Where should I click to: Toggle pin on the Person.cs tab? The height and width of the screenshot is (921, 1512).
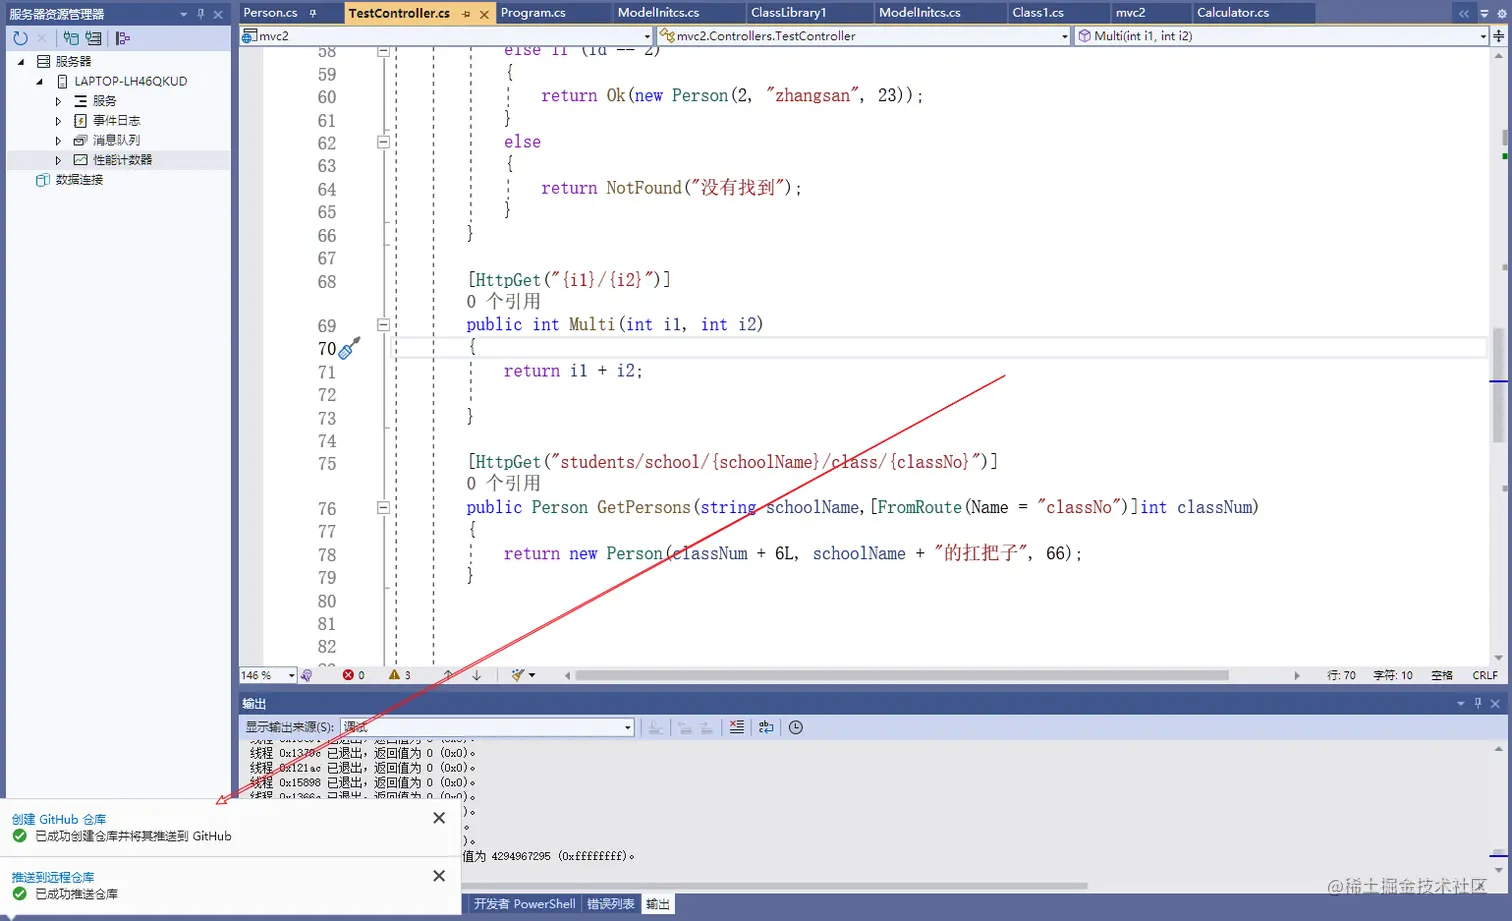[313, 13]
